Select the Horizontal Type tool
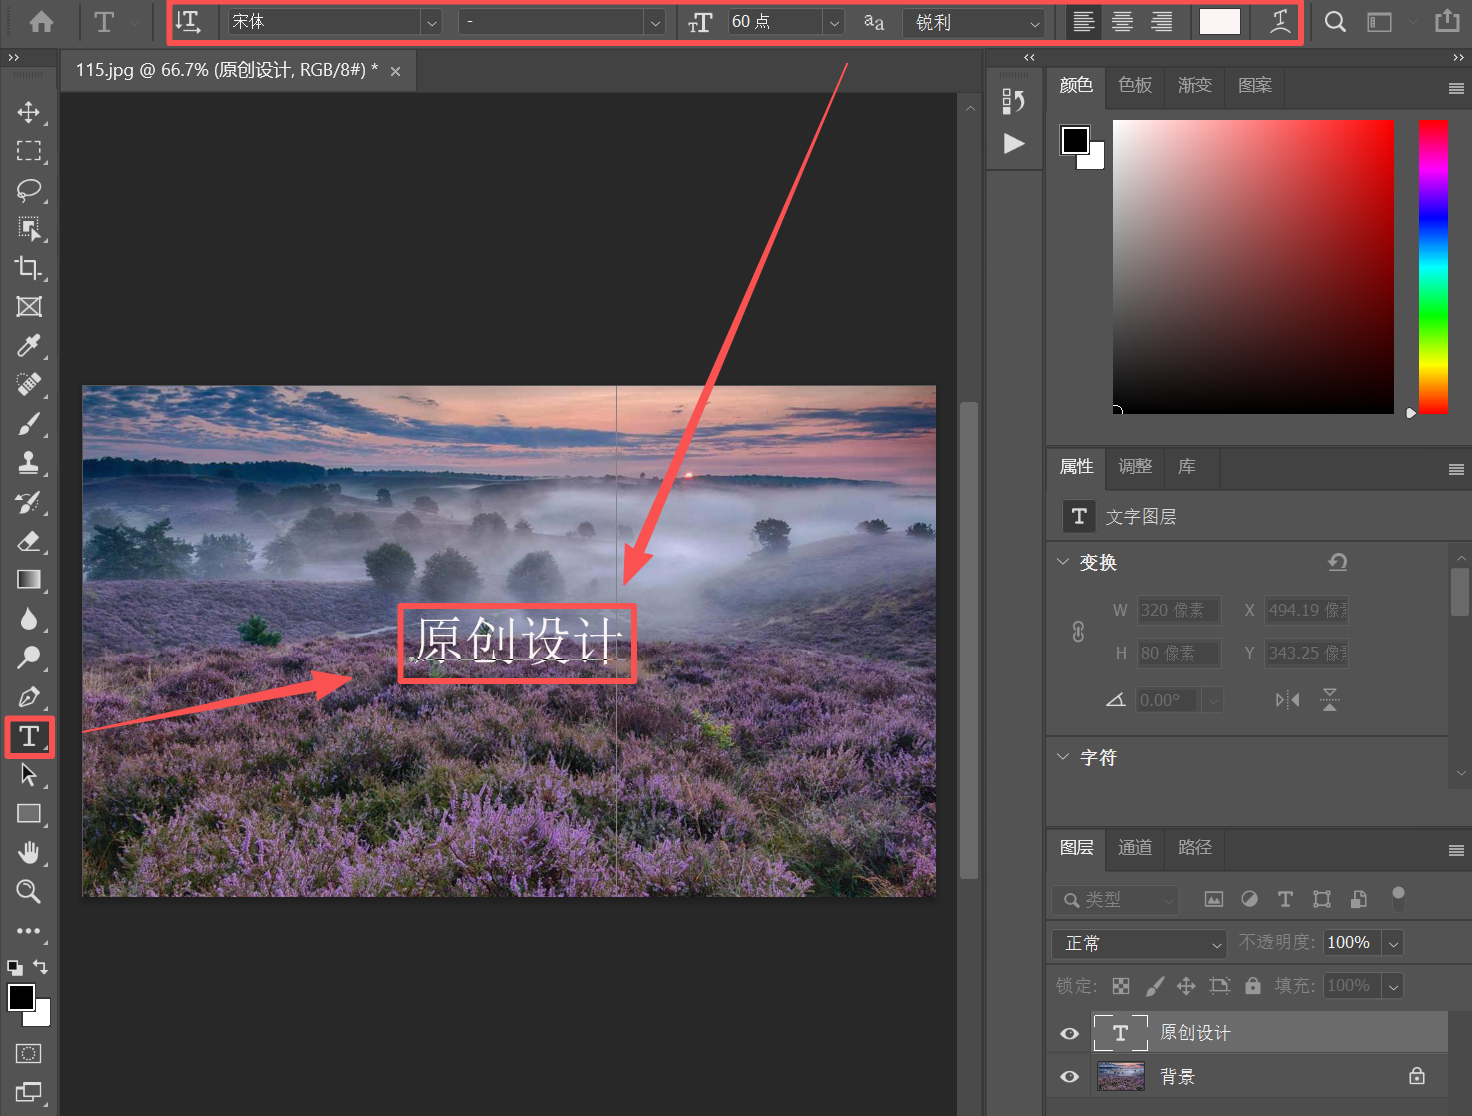This screenshot has height=1116, width=1472. [29, 737]
